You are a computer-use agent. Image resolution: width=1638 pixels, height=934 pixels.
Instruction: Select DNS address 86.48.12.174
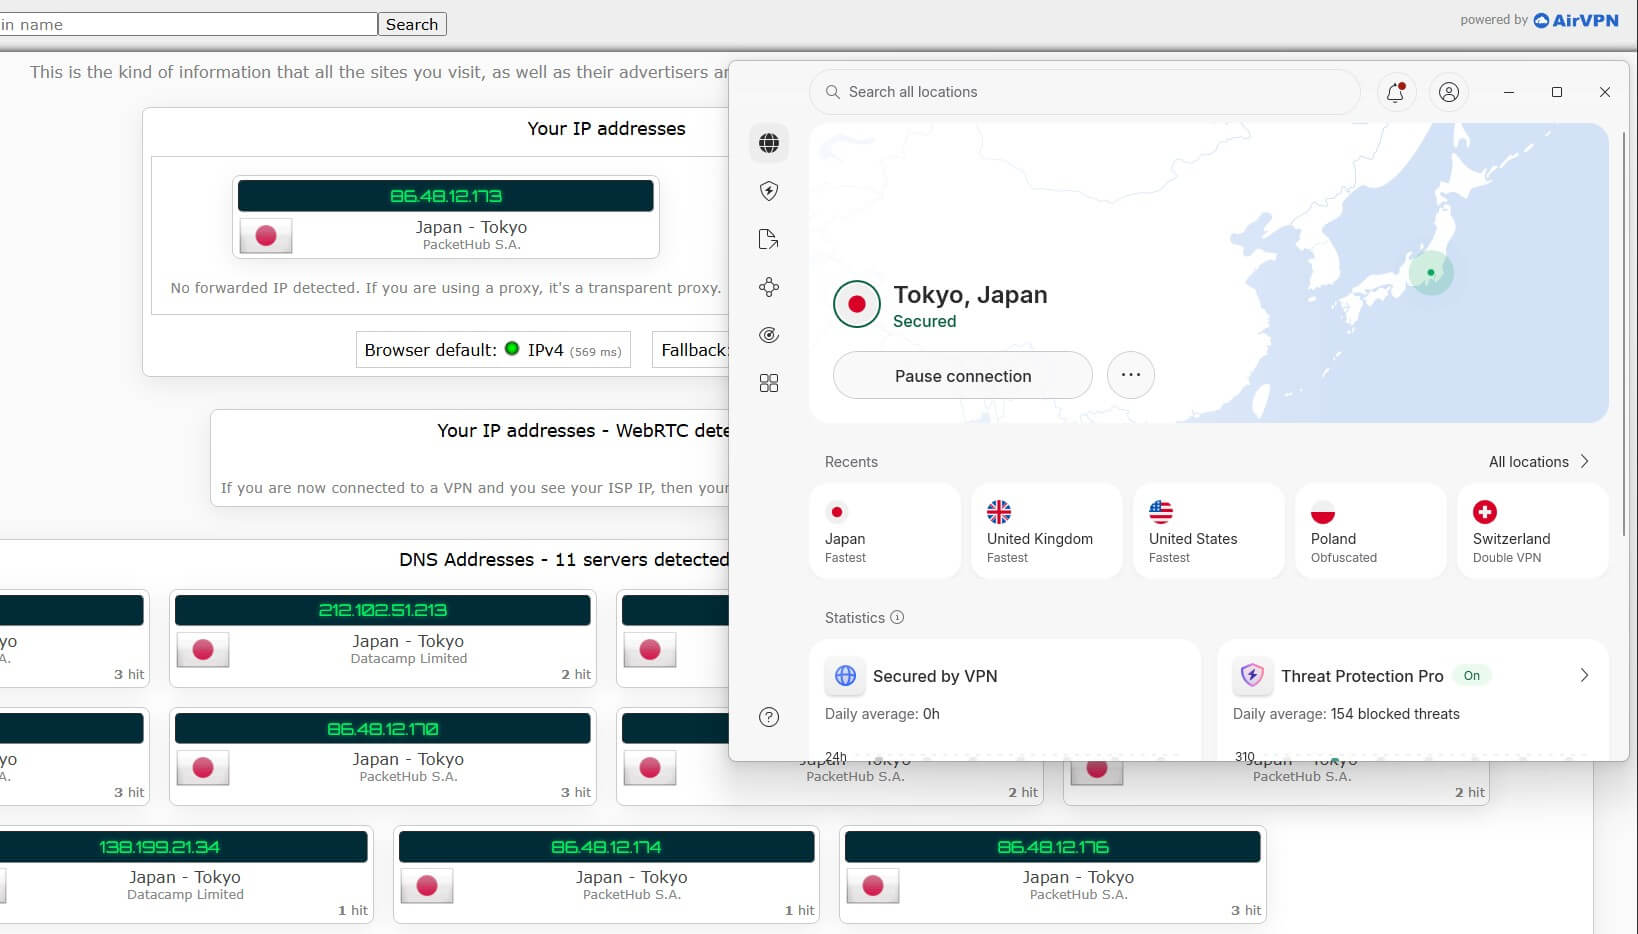tap(606, 847)
